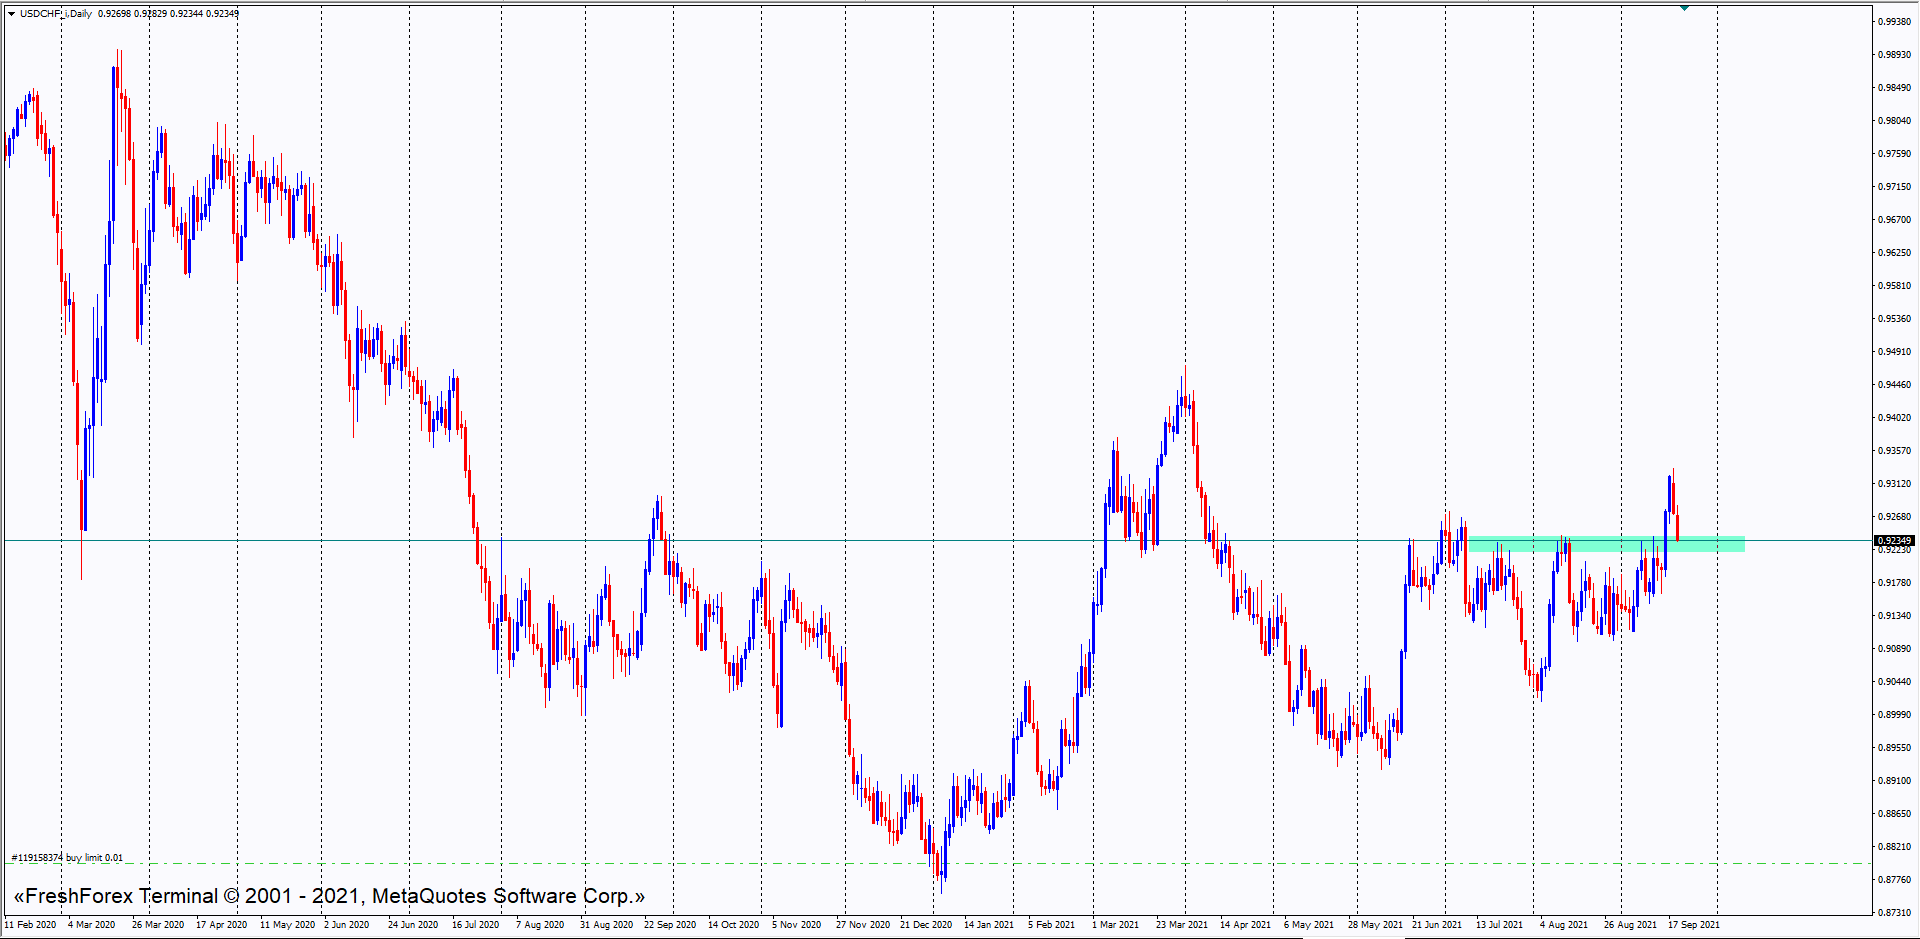Click the FreshForex Terminal copyright text

click(329, 896)
